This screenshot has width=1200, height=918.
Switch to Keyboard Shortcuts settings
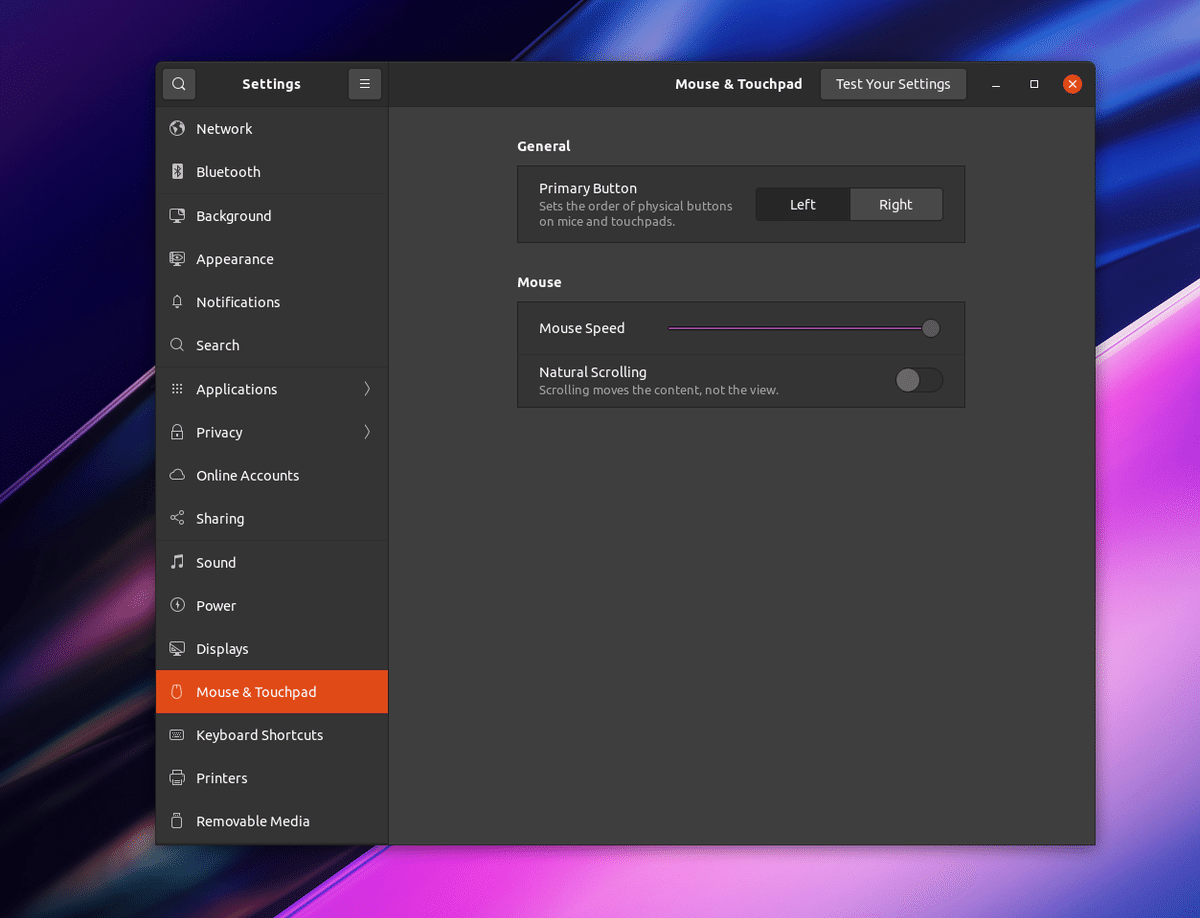pyautogui.click(x=259, y=735)
